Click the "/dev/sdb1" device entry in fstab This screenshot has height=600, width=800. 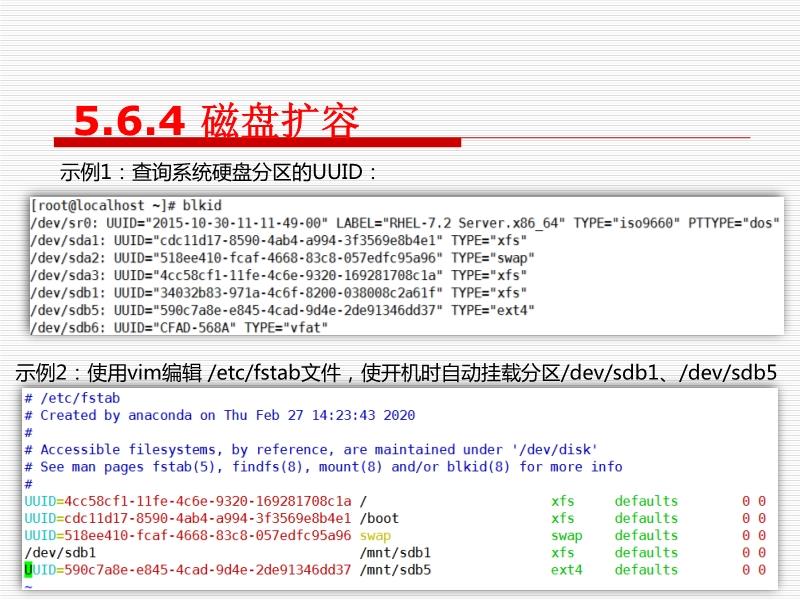(x=60, y=553)
